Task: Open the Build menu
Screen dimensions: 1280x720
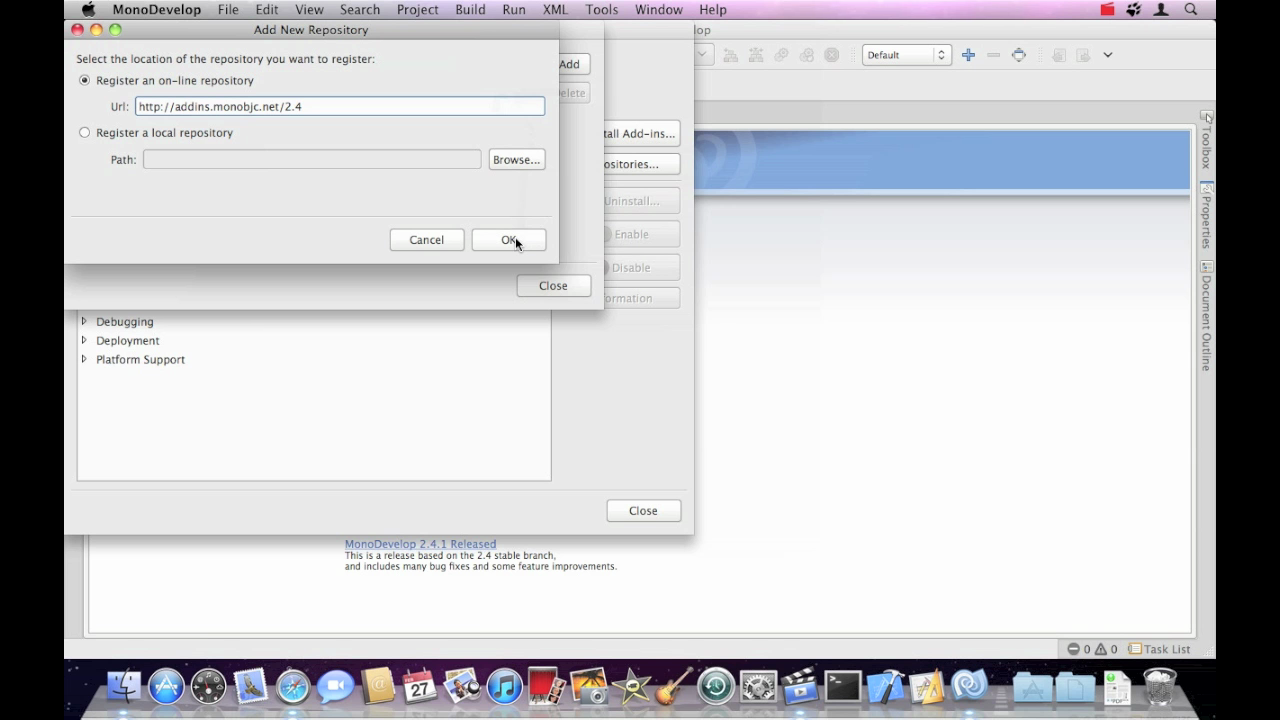Action: [470, 10]
